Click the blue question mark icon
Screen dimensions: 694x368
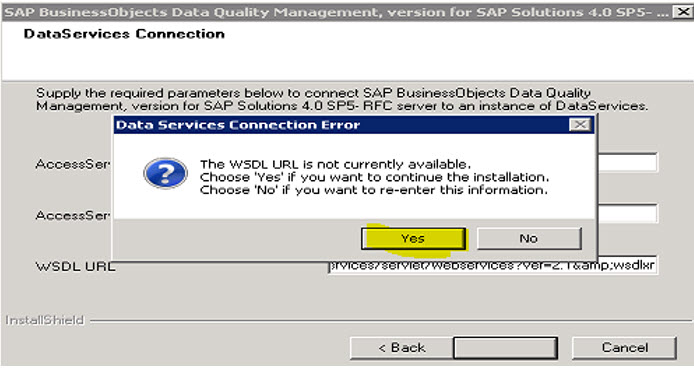[166, 173]
